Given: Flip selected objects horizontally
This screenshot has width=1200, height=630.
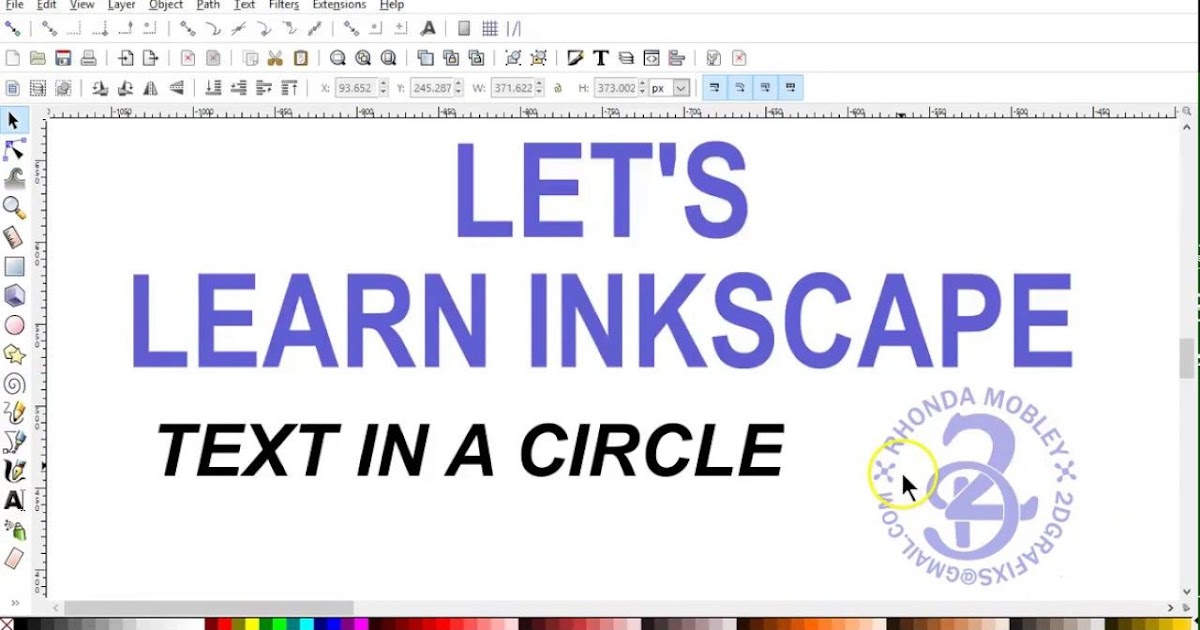Looking at the screenshot, I should [x=150, y=88].
